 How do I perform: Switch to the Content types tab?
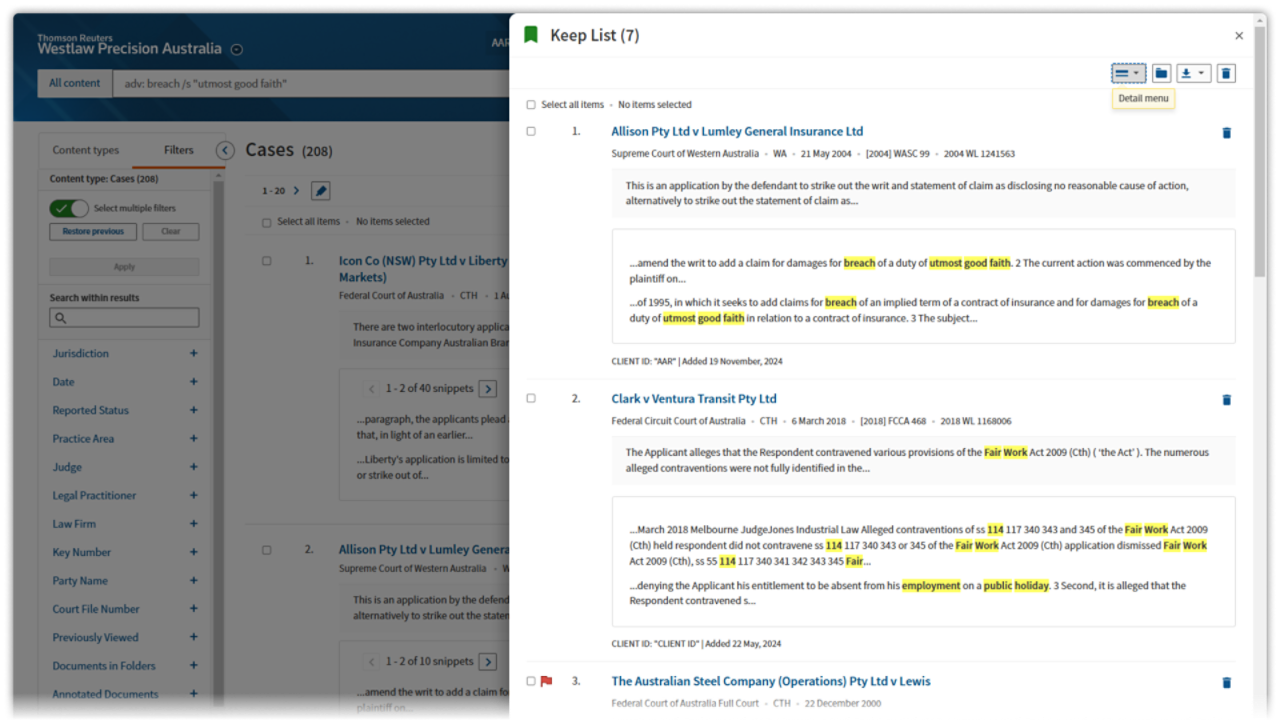click(x=86, y=150)
